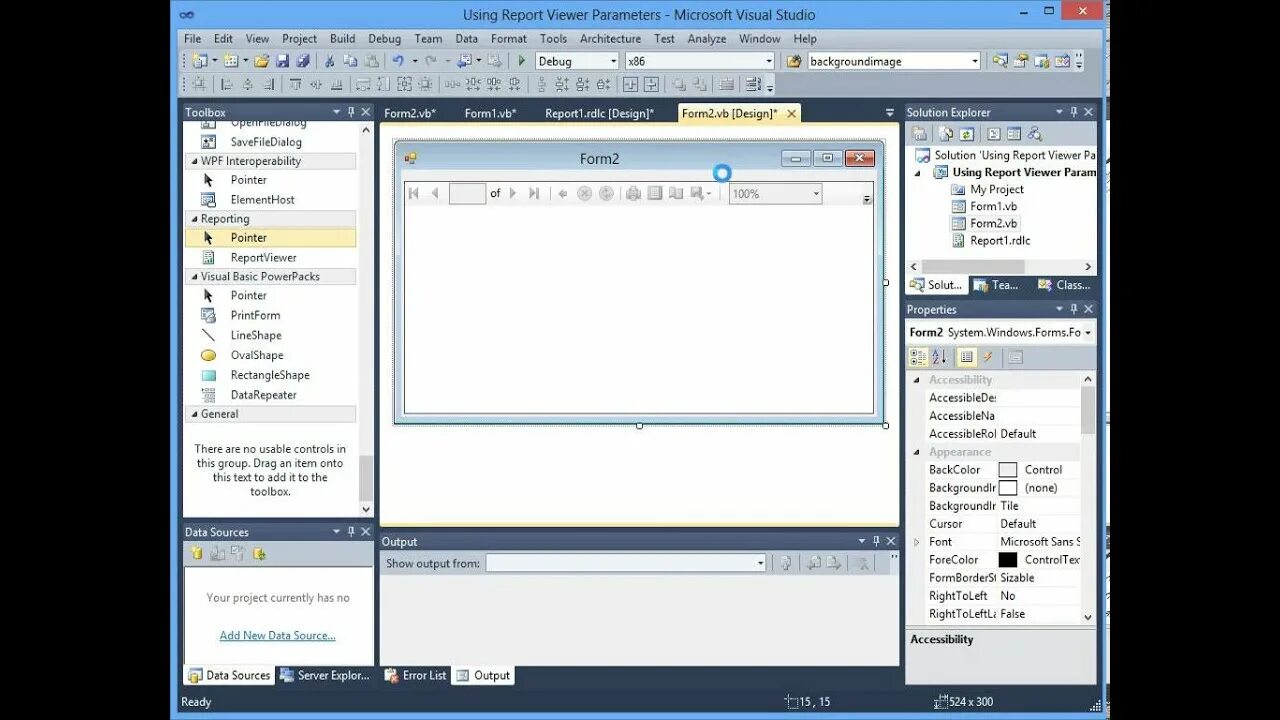Click Add New Data Source toolbar icon
This screenshot has width=1280, height=720.
(x=197, y=553)
